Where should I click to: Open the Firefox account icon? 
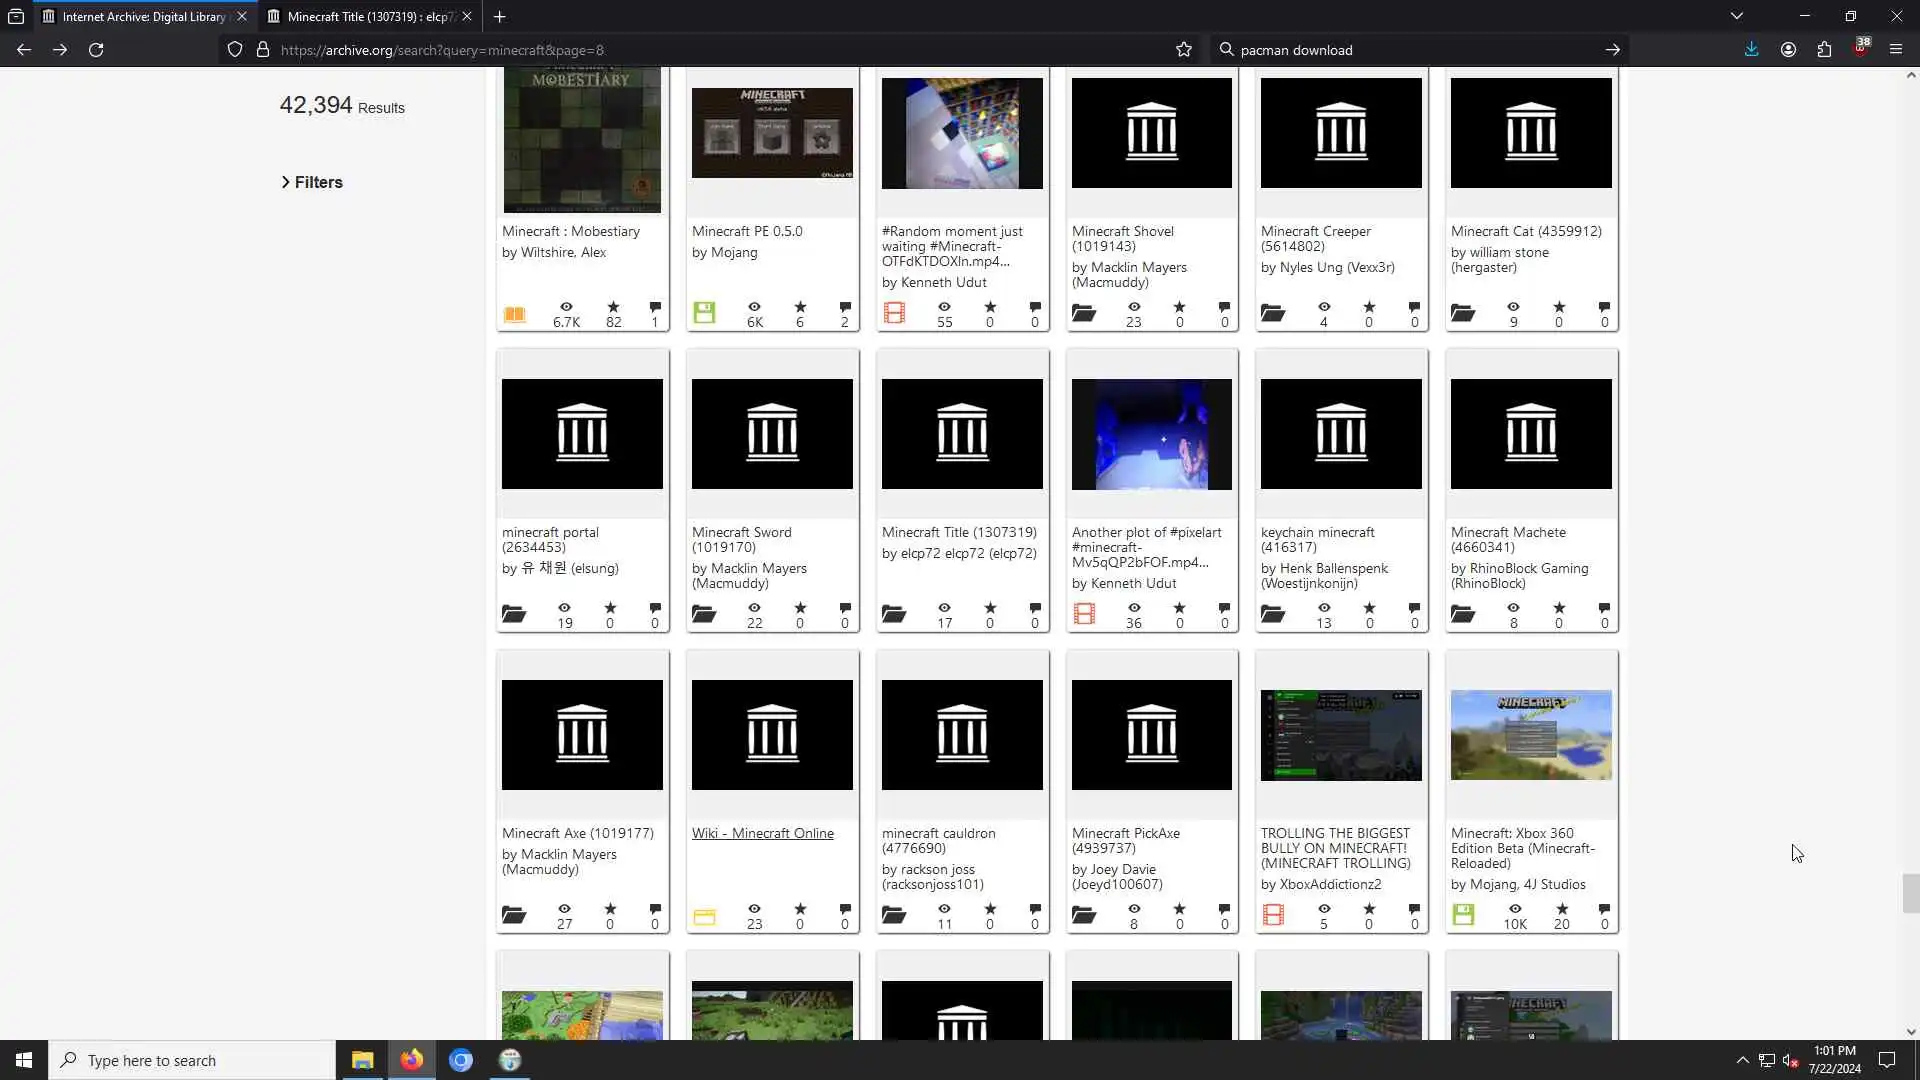tap(1788, 50)
